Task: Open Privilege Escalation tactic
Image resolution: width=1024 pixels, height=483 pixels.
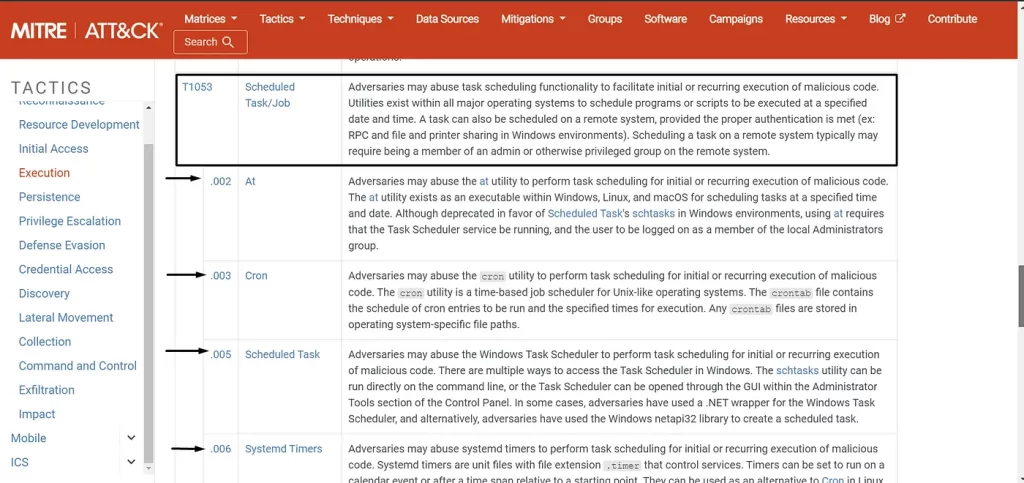Action: 70,221
